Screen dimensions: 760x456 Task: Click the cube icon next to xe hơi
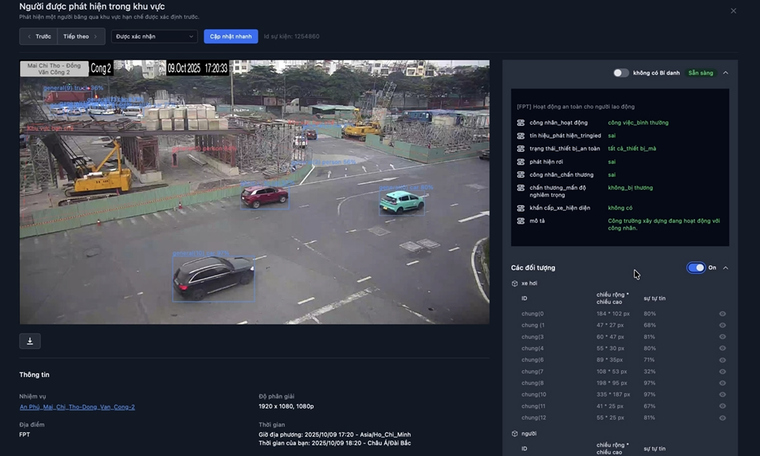(x=515, y=284)
